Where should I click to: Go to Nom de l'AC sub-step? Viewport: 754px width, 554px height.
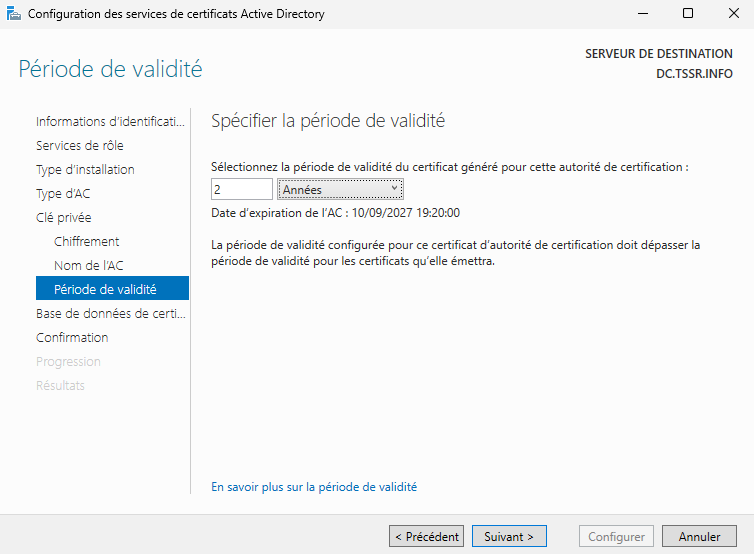point(89,266)
